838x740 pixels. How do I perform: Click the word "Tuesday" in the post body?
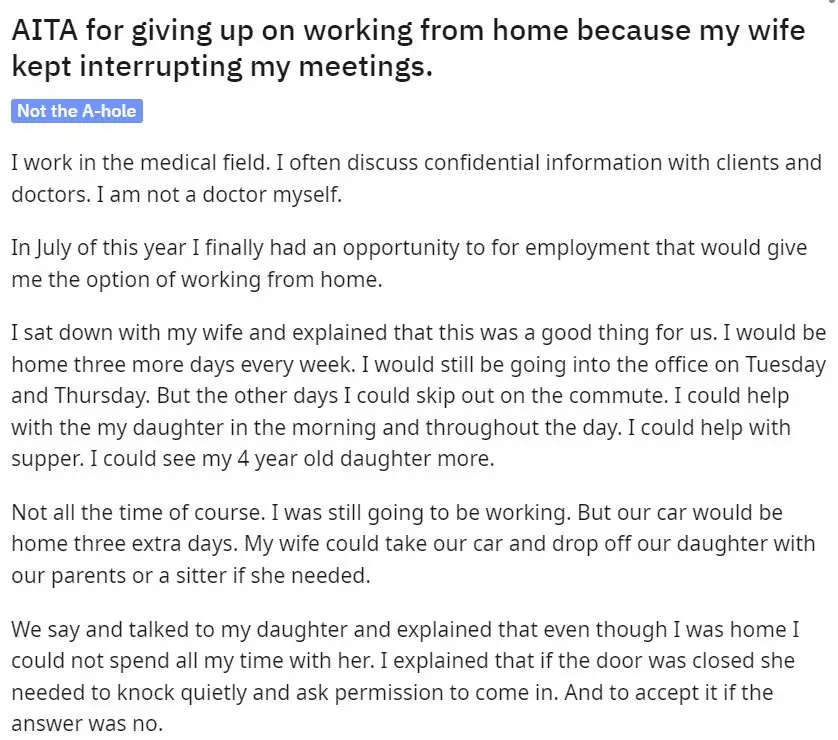click(x=786, y=365)
